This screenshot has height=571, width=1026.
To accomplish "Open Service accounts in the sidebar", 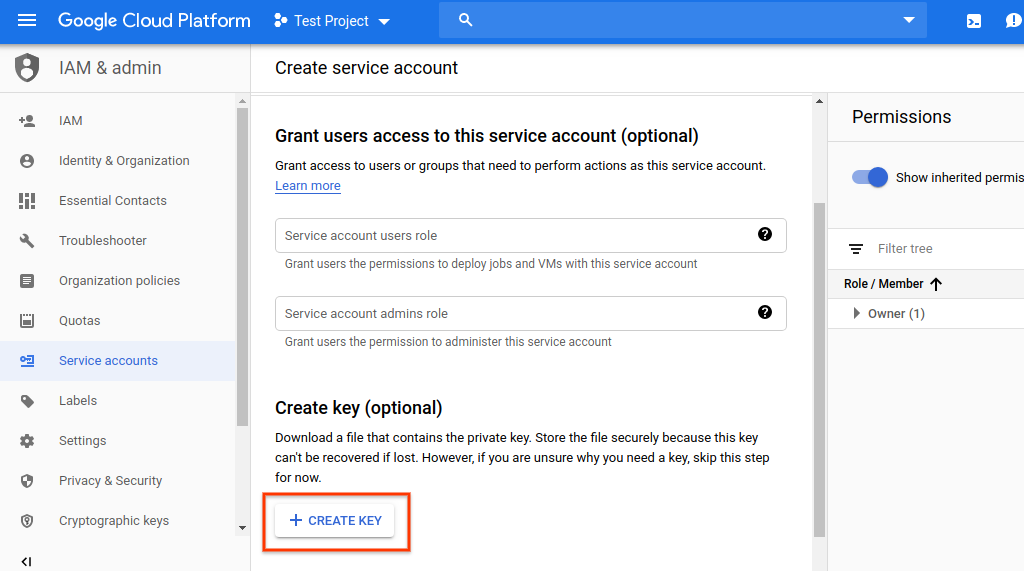I will (108, 361).
